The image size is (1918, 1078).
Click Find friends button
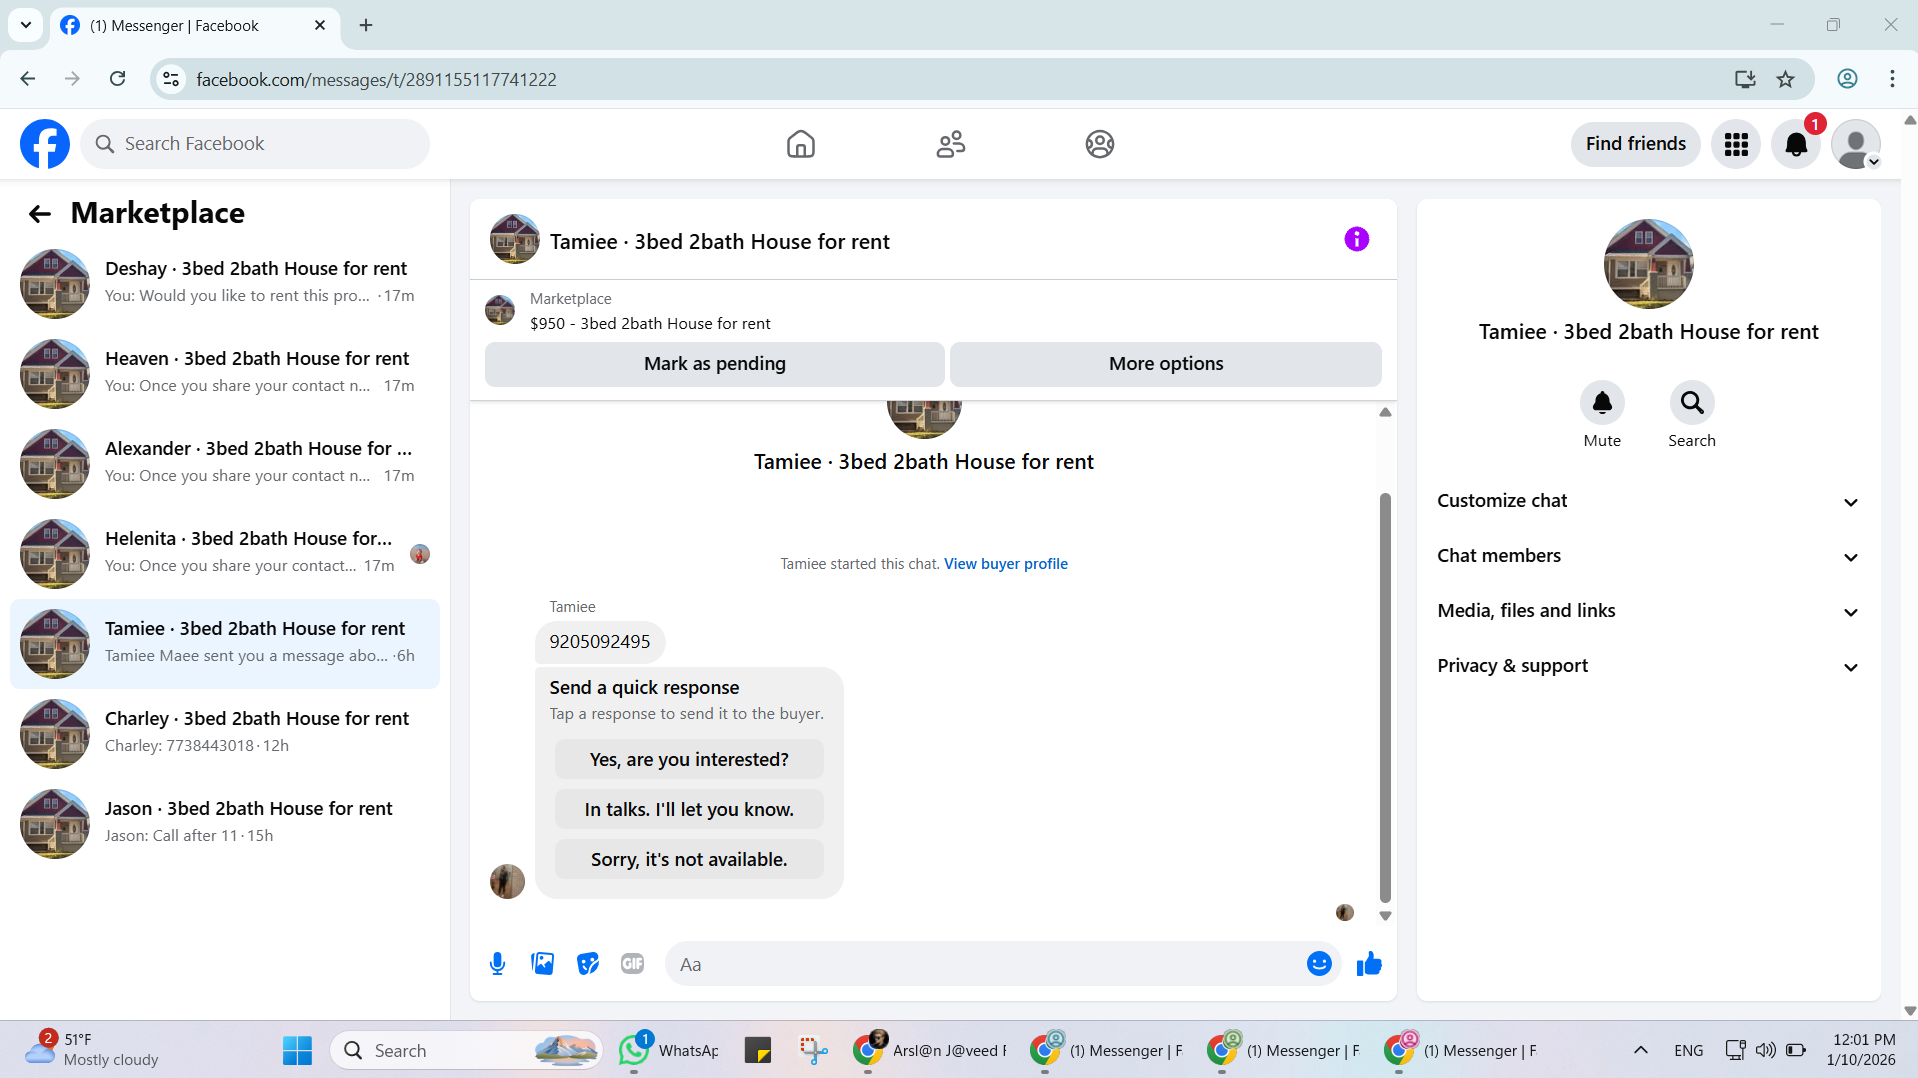point(1635,144)
